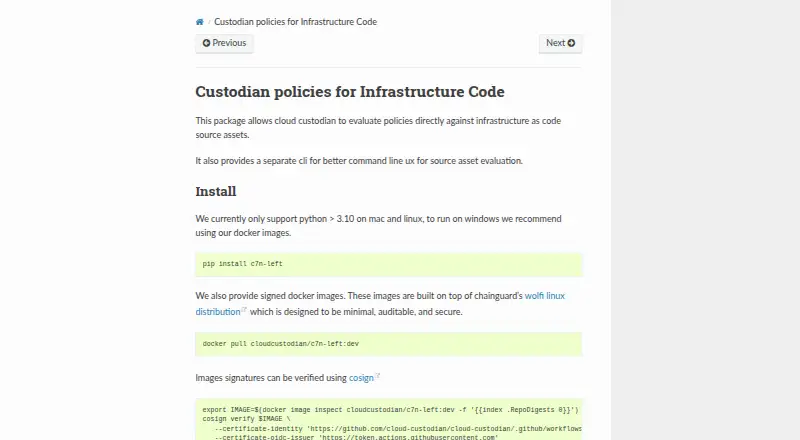Go to the Previous page
Viewport: 800px width, 440px height.
pyautogui.click(x=224, y=43)
